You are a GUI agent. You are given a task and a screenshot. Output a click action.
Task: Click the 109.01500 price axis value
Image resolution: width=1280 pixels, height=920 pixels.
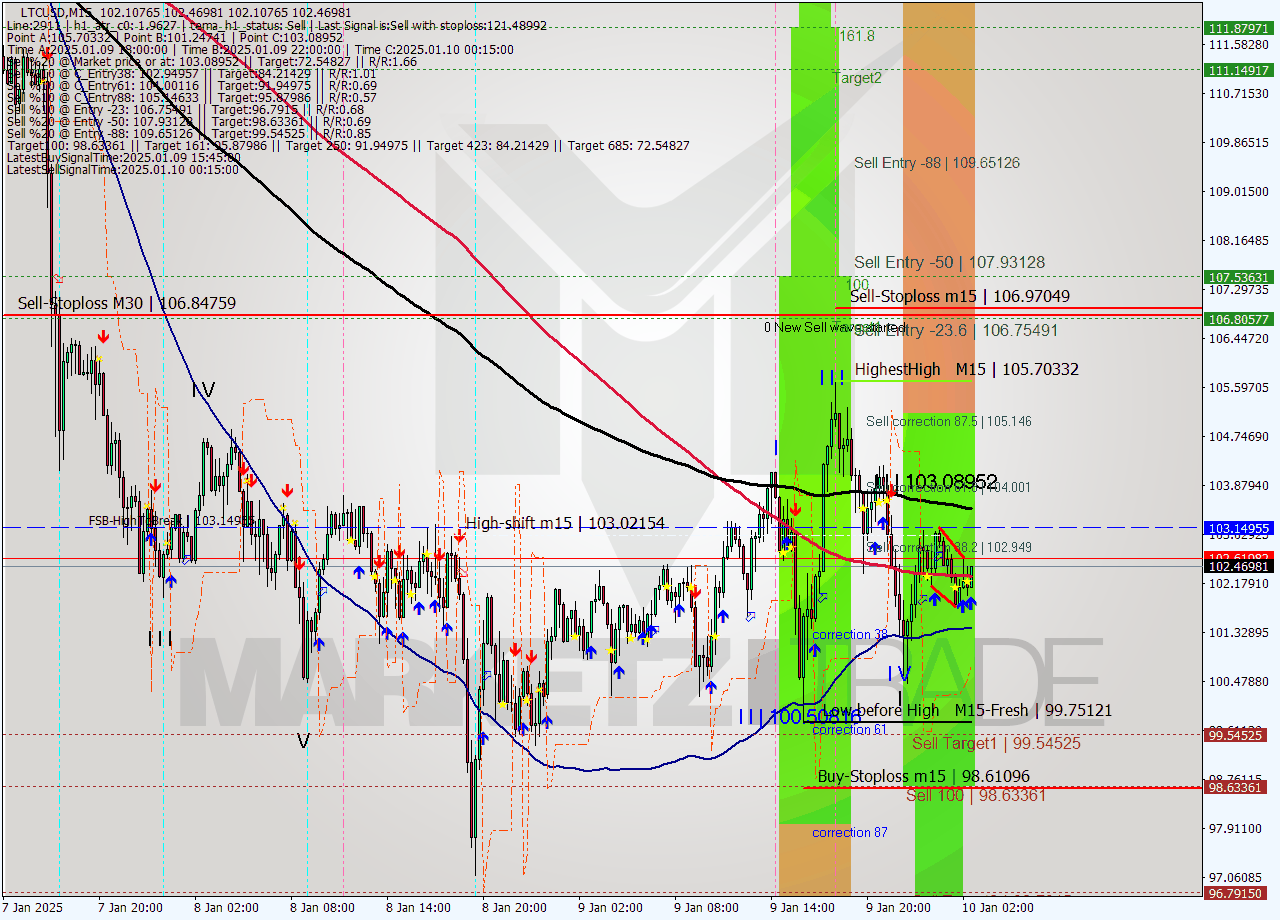click(1238, 191)
